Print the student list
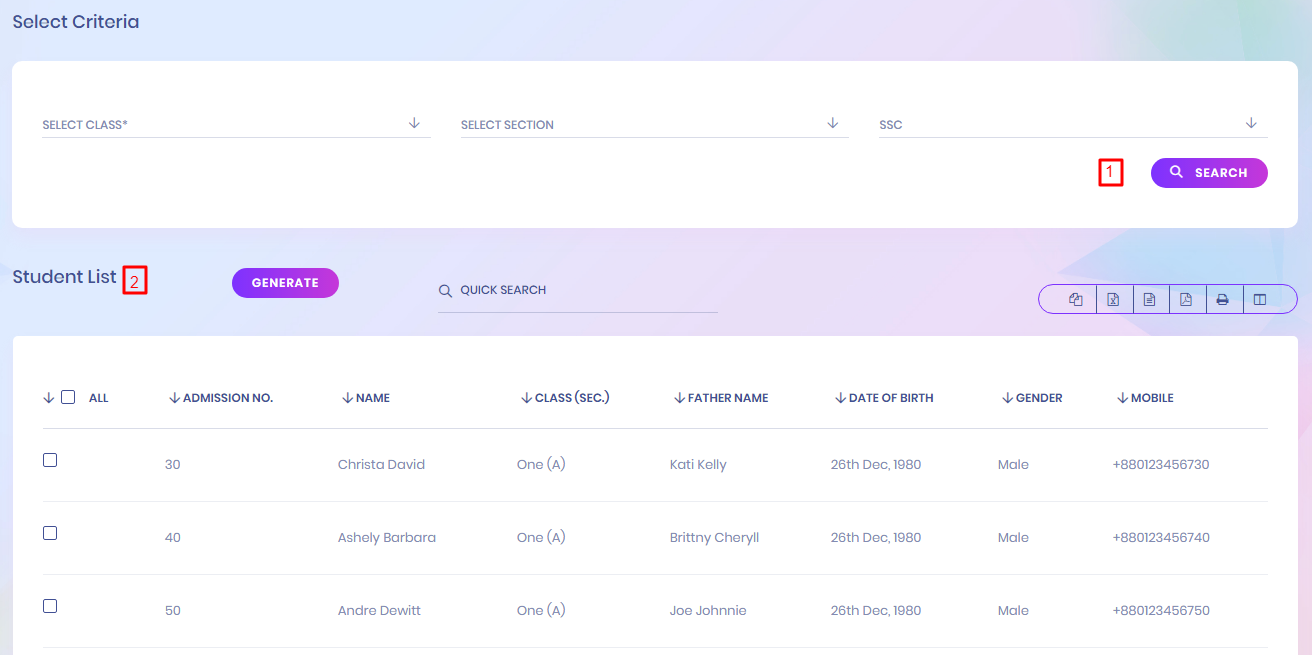1312x655 pixels. (1222, 299)
